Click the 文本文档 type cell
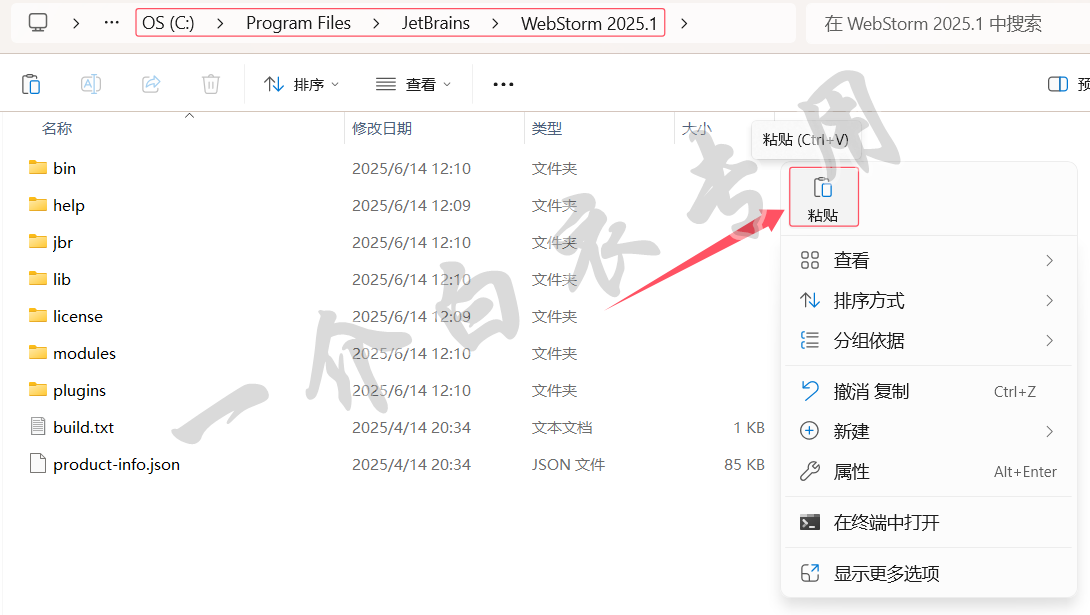Screen dimensions: 1090x615 (x=562, y=427)
